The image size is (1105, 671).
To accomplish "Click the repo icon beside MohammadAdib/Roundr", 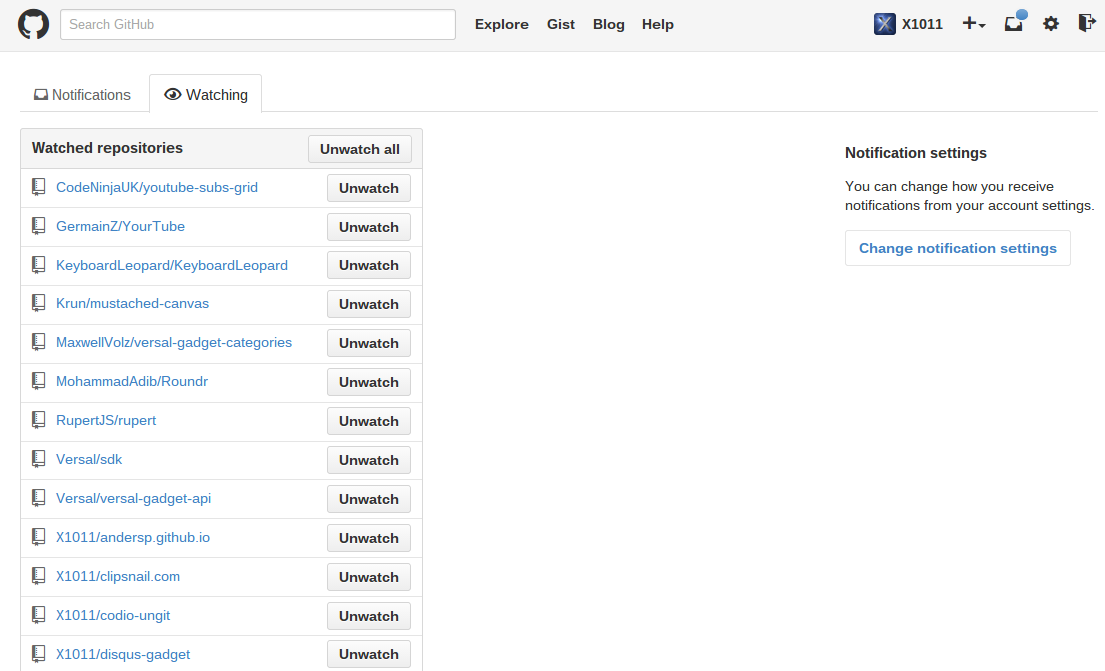I will click(39, 381).
